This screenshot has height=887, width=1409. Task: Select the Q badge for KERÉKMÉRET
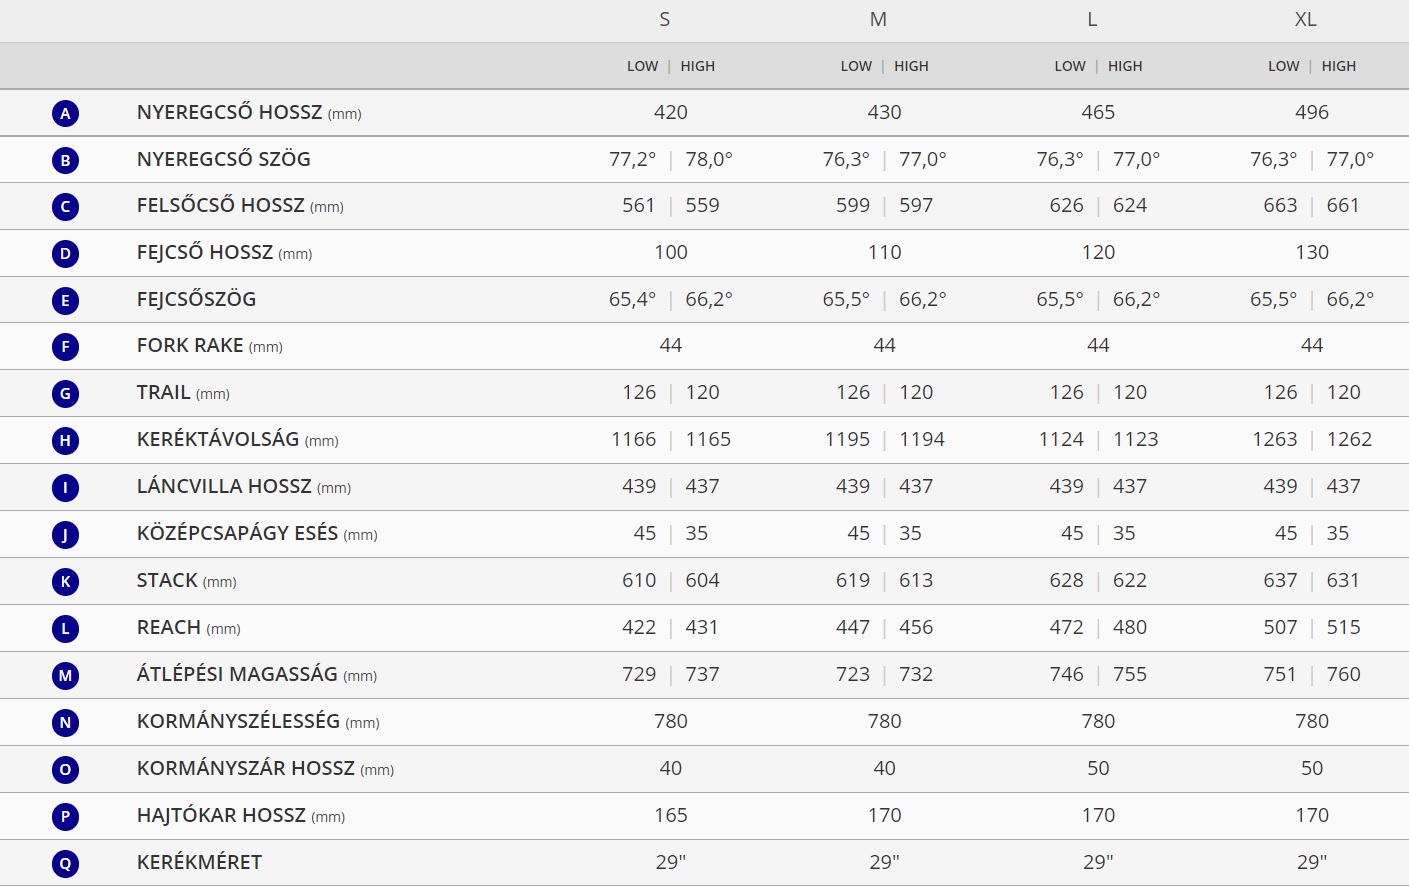65,863
